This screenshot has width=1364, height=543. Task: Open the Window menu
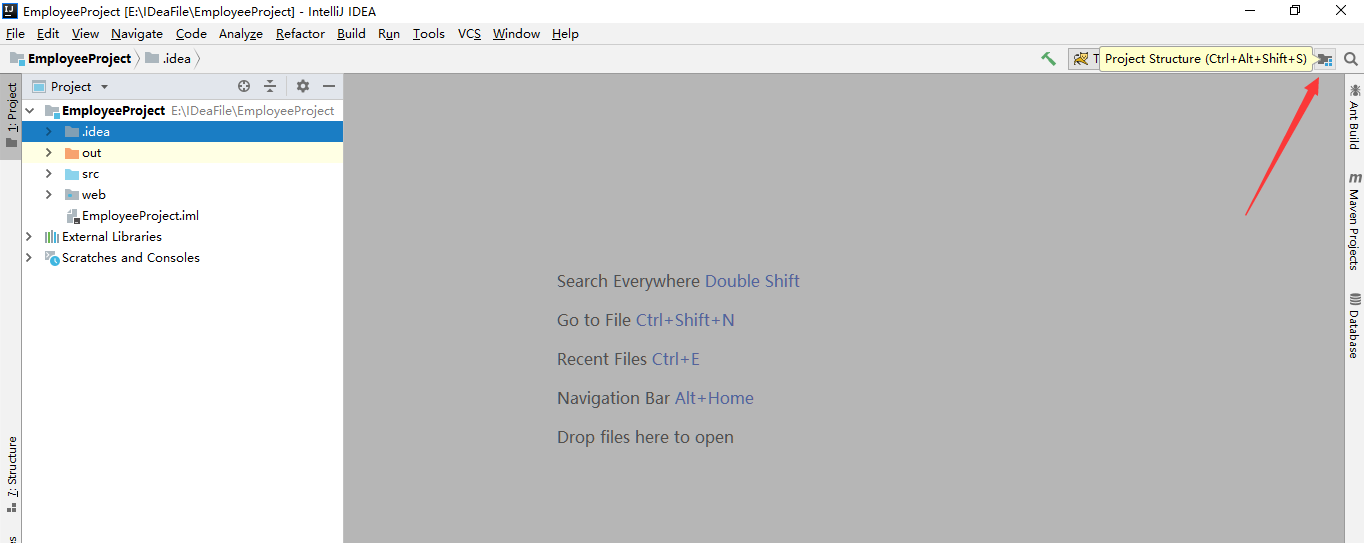[x=516, y=34]
